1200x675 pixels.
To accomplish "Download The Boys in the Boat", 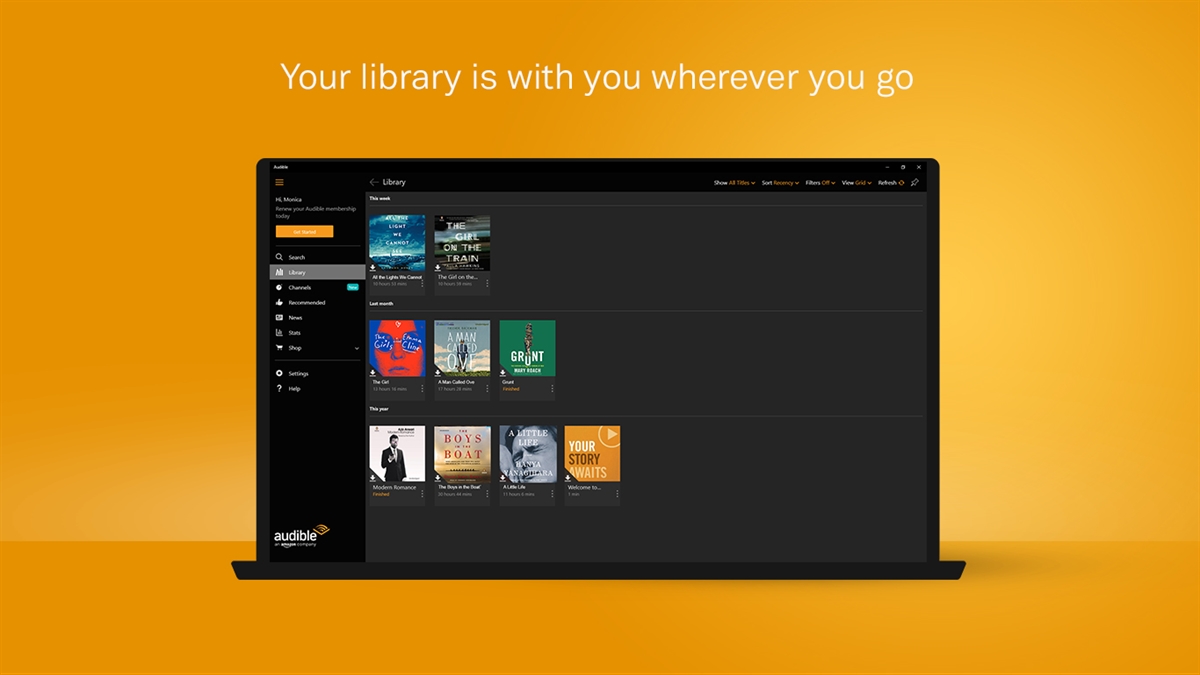I will pyautogui.click(x=438, y=478).
